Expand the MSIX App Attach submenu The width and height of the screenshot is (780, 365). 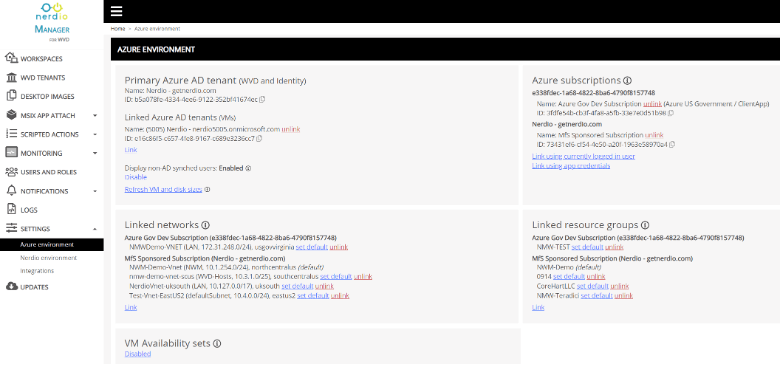click(x=95, y=115)
